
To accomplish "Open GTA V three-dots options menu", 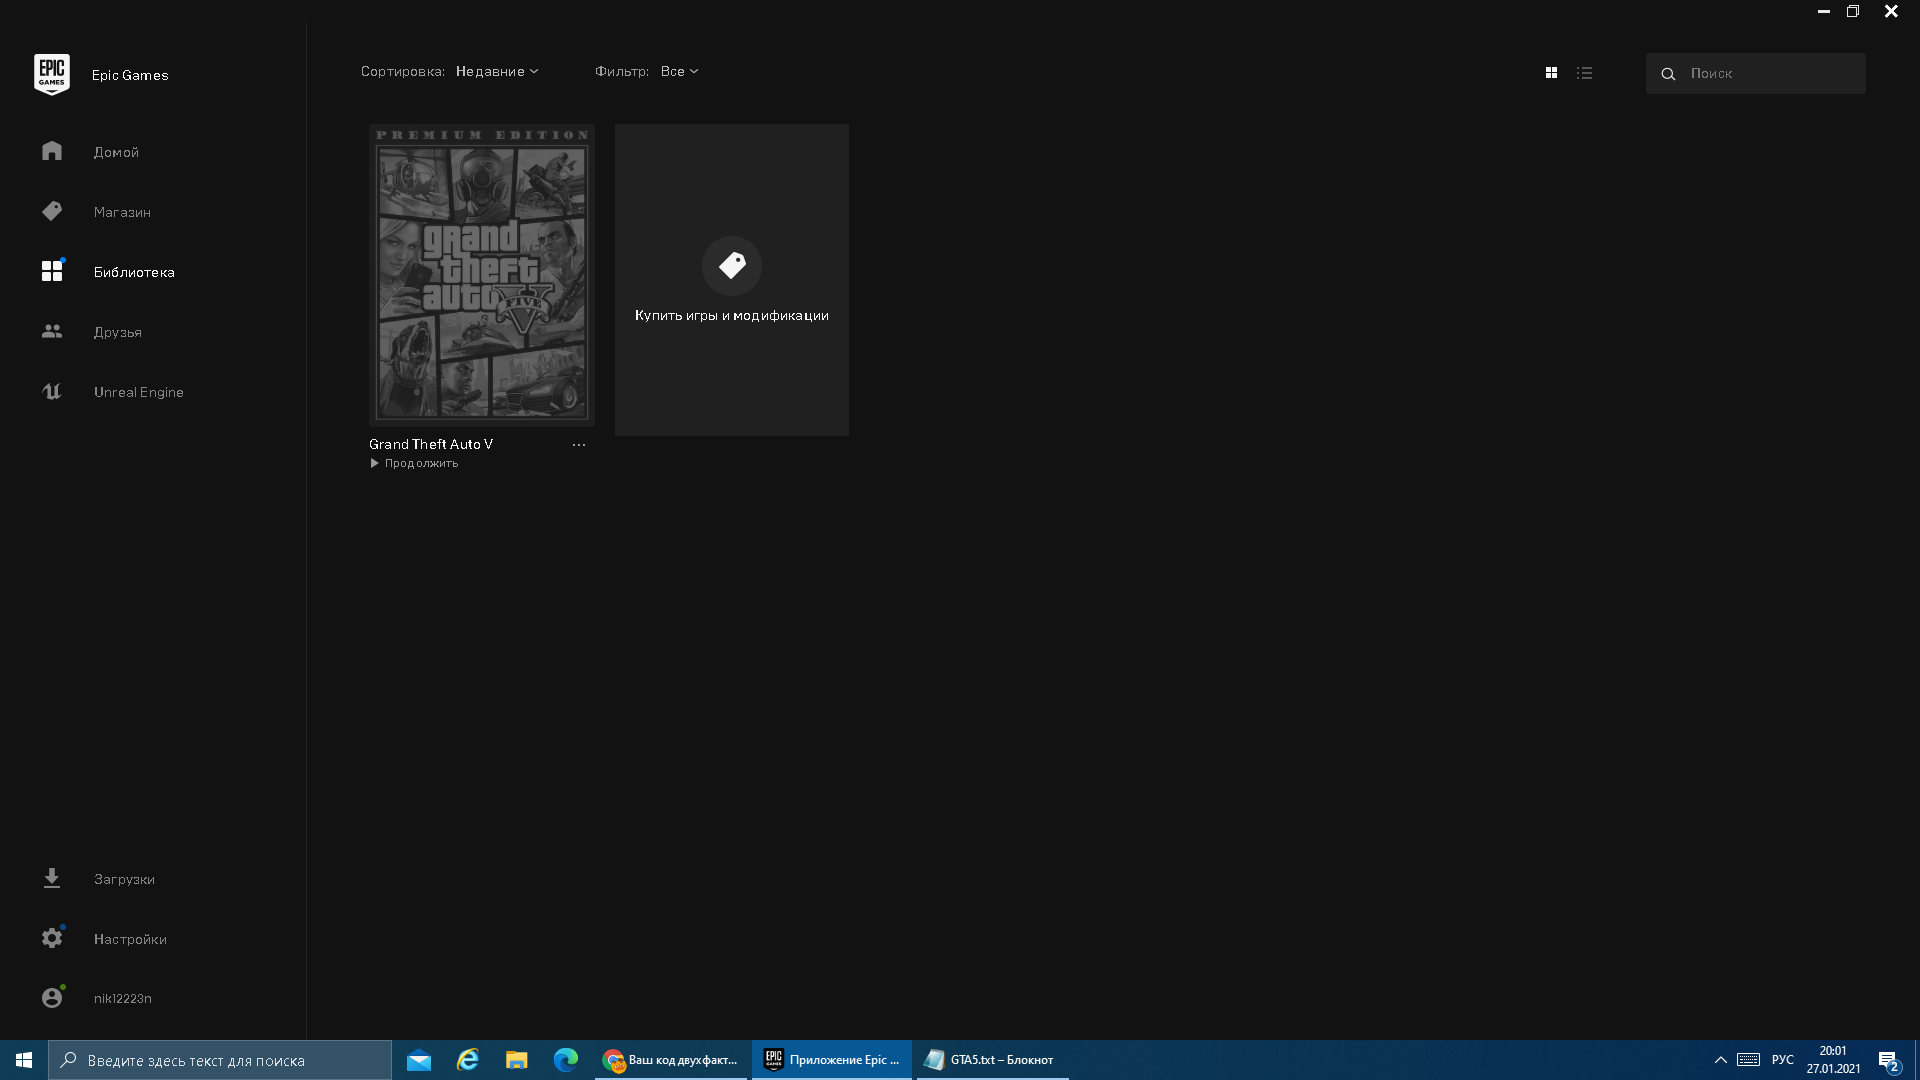I will tap(579, 445).
